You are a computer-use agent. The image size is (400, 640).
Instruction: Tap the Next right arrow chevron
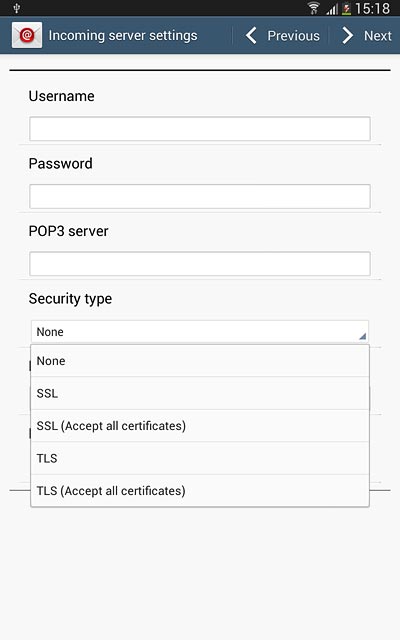click(x=347, y=36)
